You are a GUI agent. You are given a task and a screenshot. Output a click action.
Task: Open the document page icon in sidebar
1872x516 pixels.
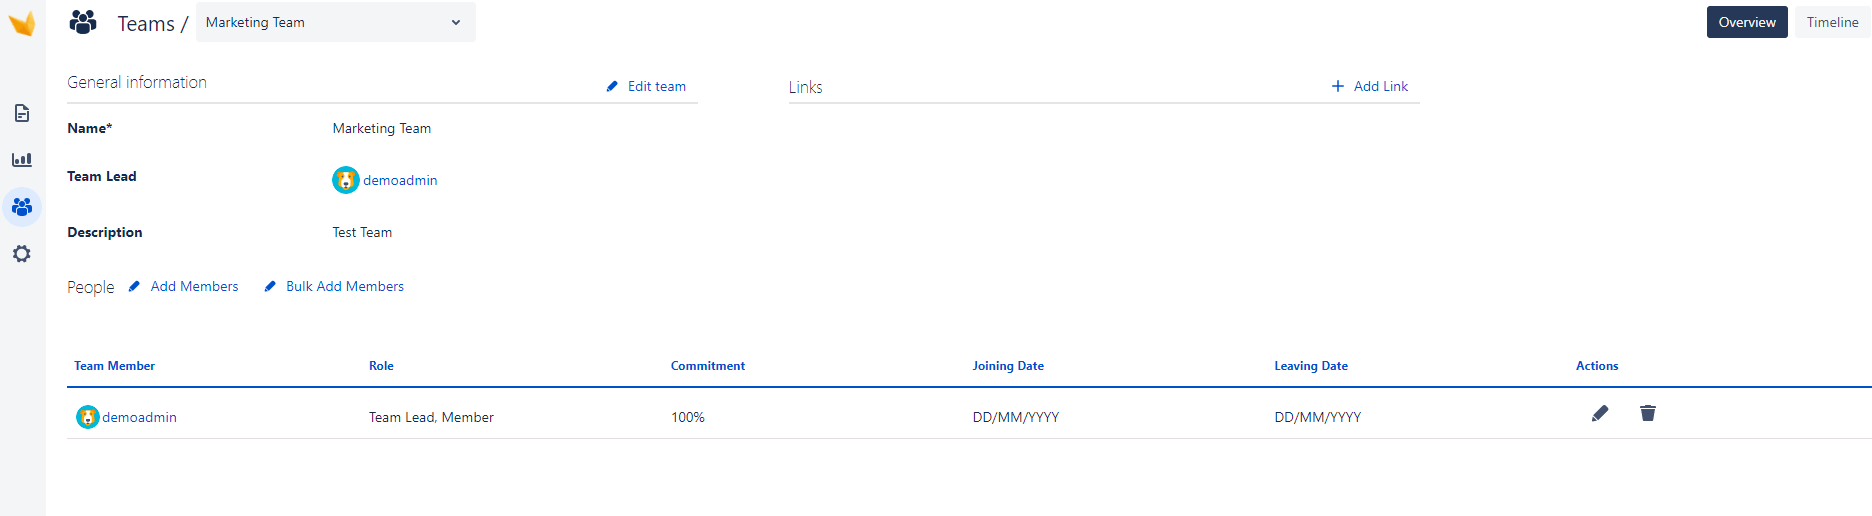coord(22,113)
